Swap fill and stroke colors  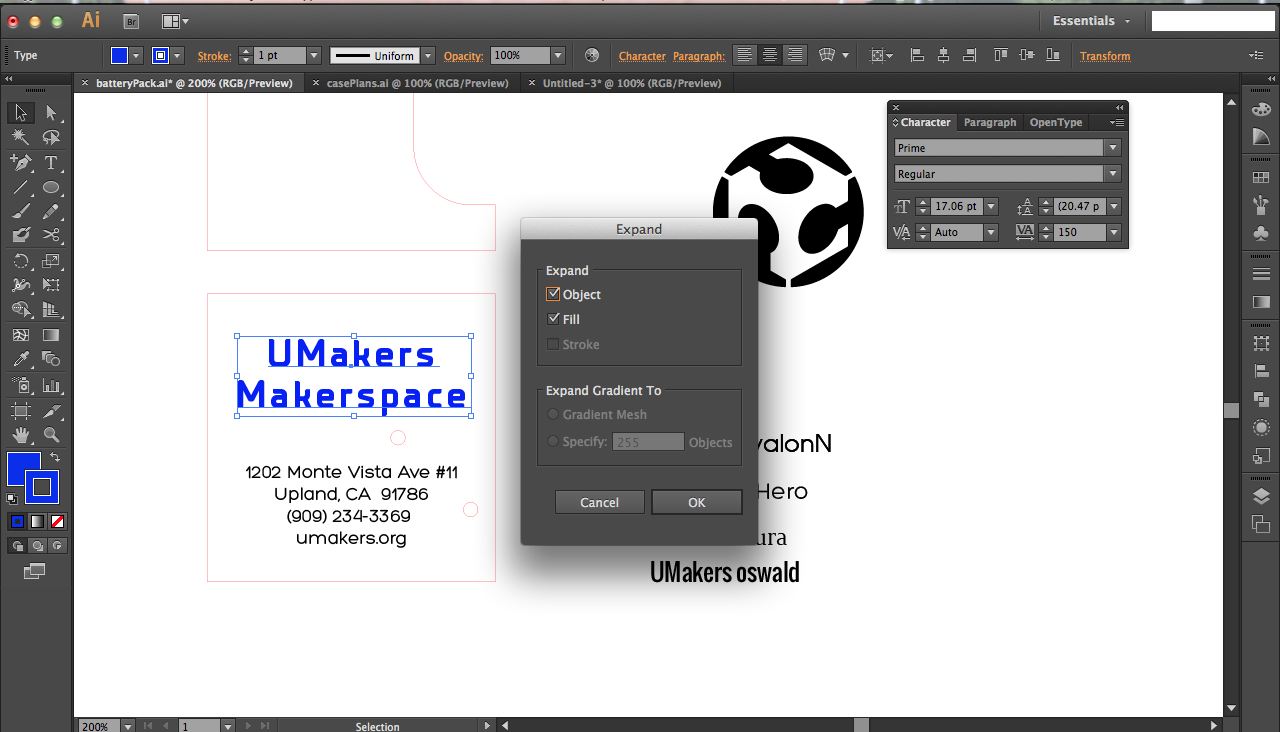click(55, 457)
